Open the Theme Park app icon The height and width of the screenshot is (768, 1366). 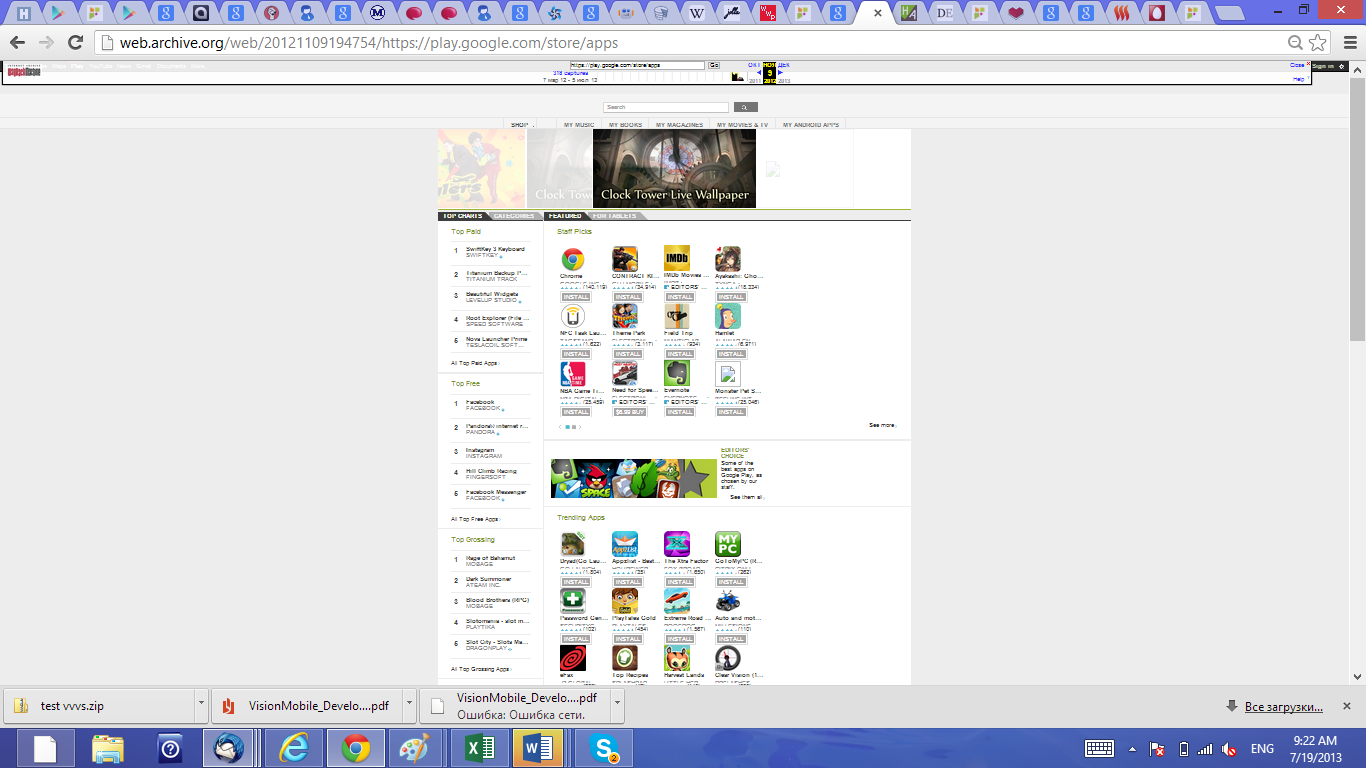point(625,317)
